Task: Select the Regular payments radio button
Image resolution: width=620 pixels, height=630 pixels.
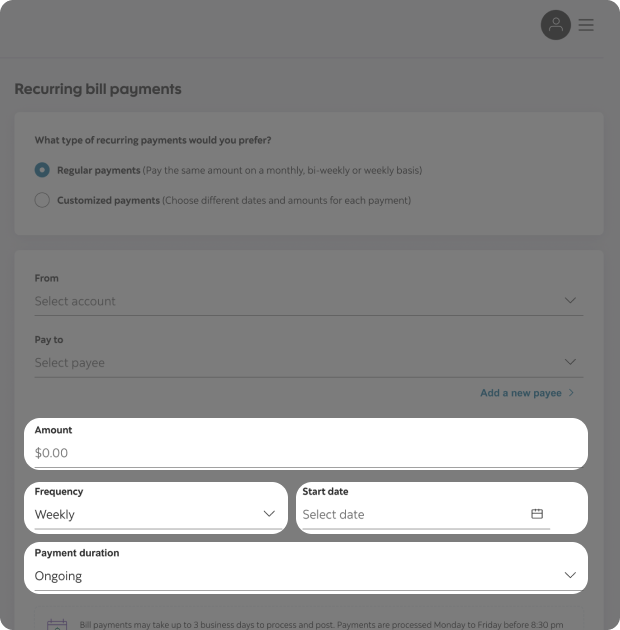Action: [42, 170]
